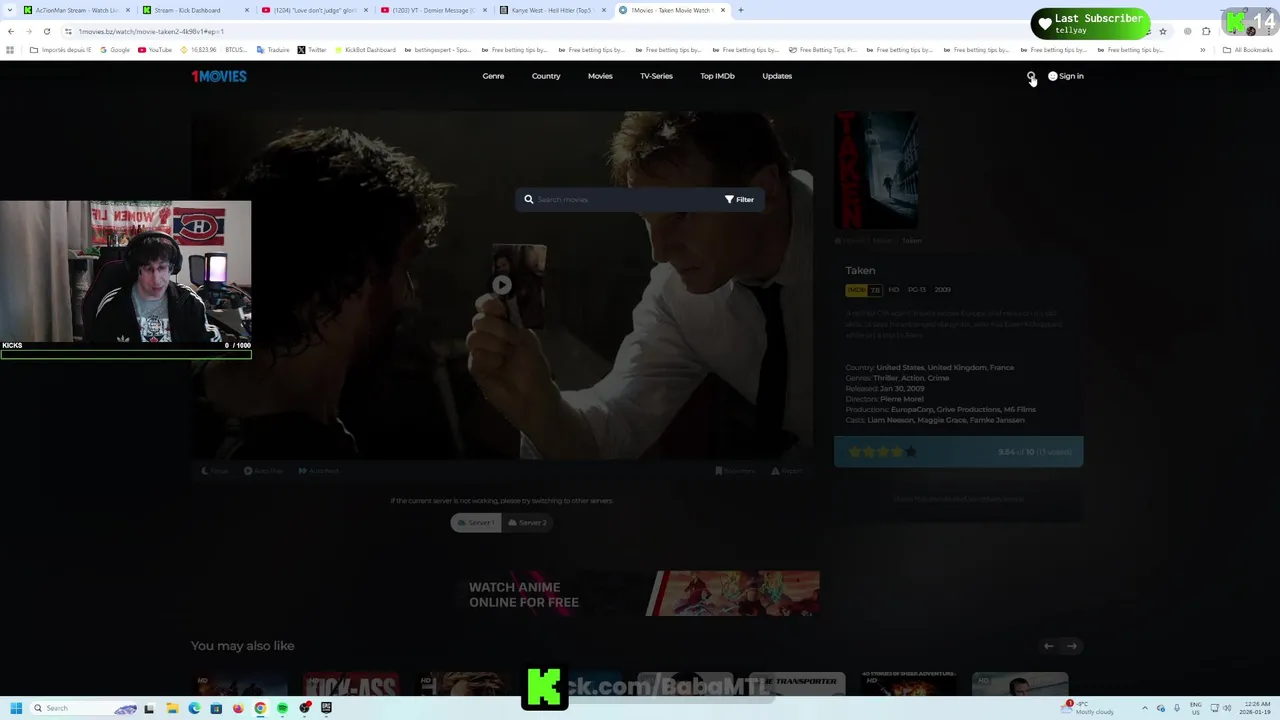Open Firefox from the taskbar

pos(238,708)
